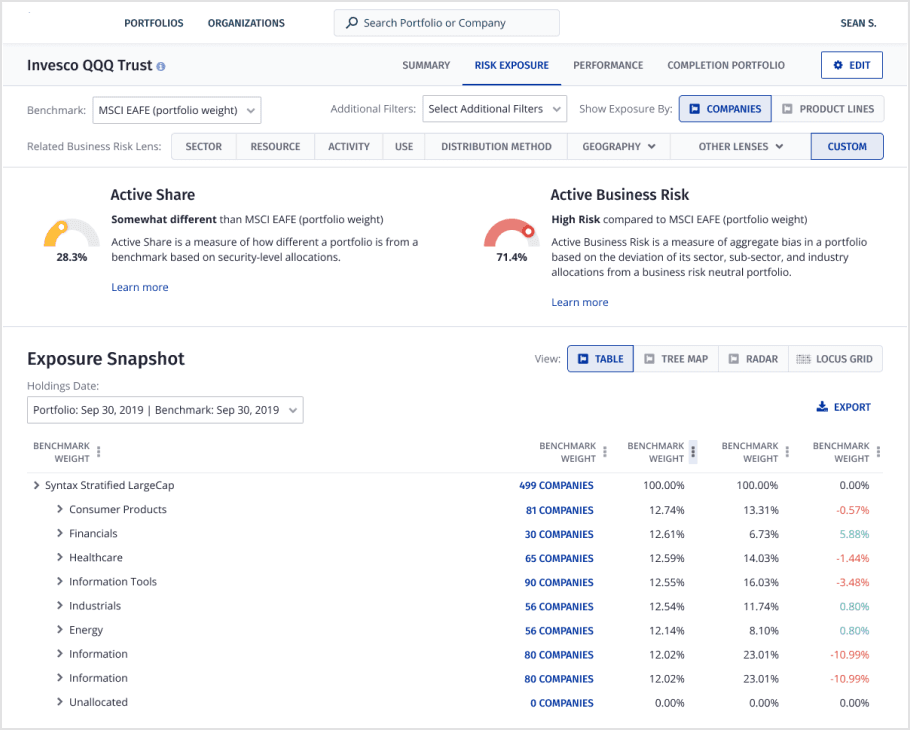Show exposure by Product Lines
Viewport: 910px width, 730px height.
pos(828,109)
